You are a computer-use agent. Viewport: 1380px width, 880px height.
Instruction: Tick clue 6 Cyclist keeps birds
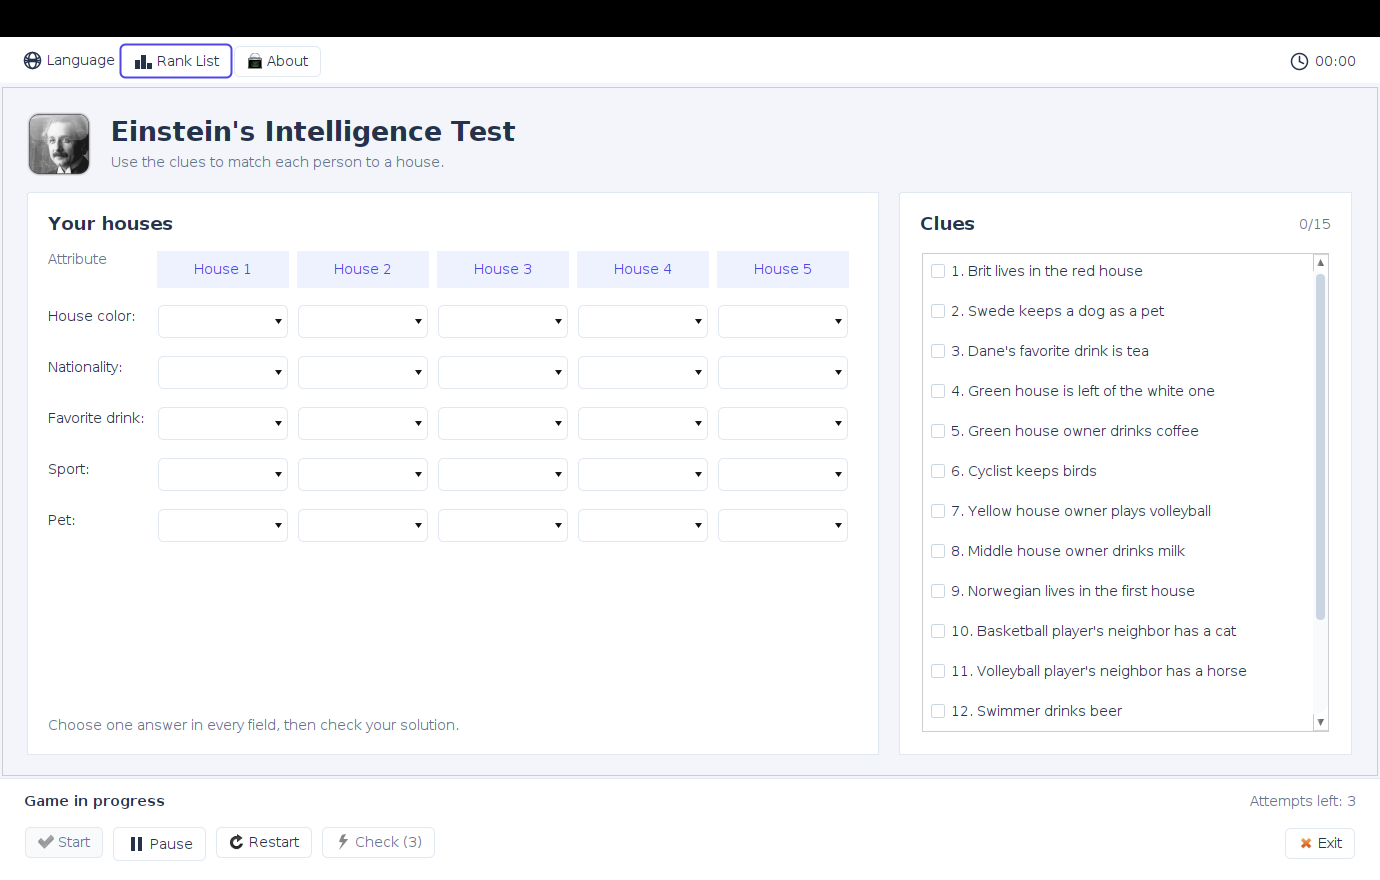pyautogui.click(x=938, y=471)
